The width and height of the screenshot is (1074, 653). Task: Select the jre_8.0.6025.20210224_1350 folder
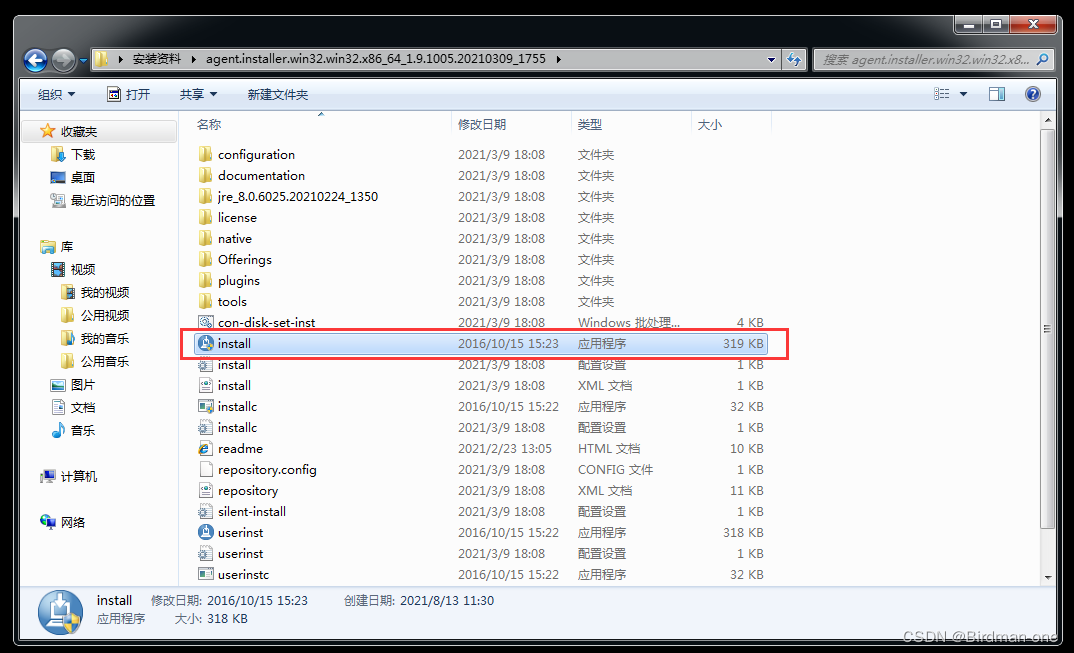pyautogui.click(x=297, y=197)
